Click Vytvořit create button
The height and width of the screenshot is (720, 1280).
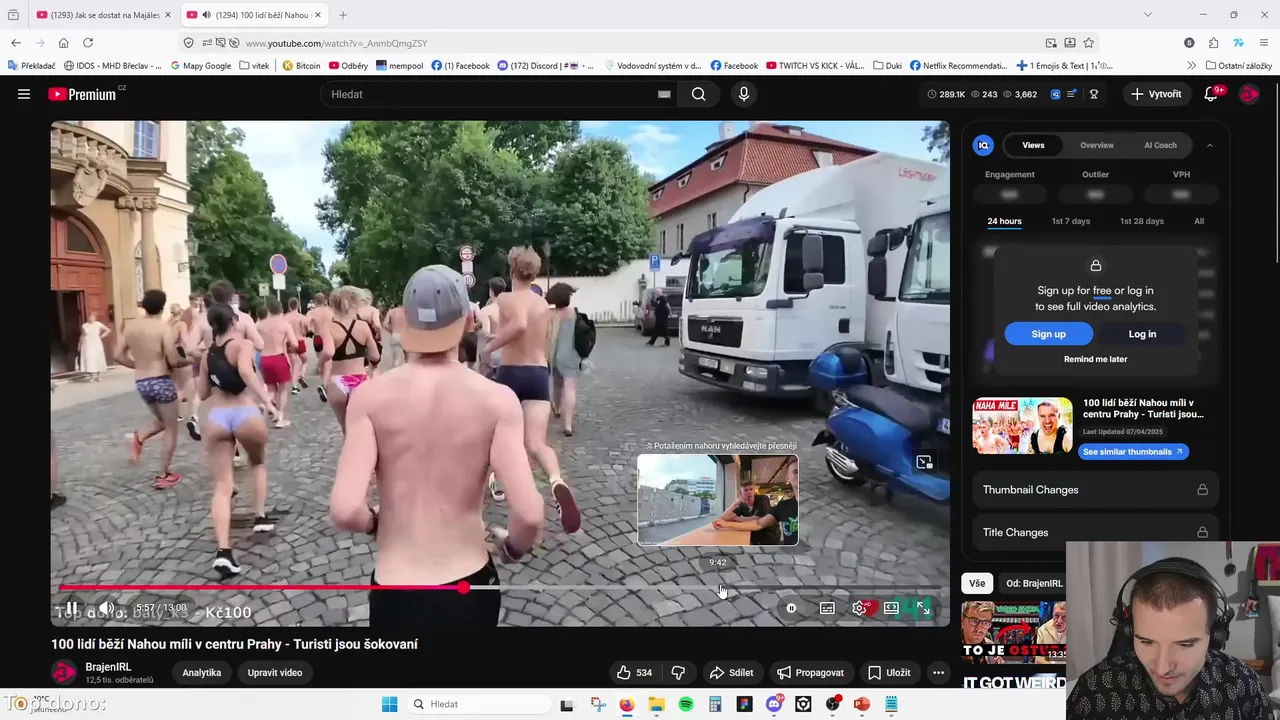pyautogui.click(x=1156, y=94)
